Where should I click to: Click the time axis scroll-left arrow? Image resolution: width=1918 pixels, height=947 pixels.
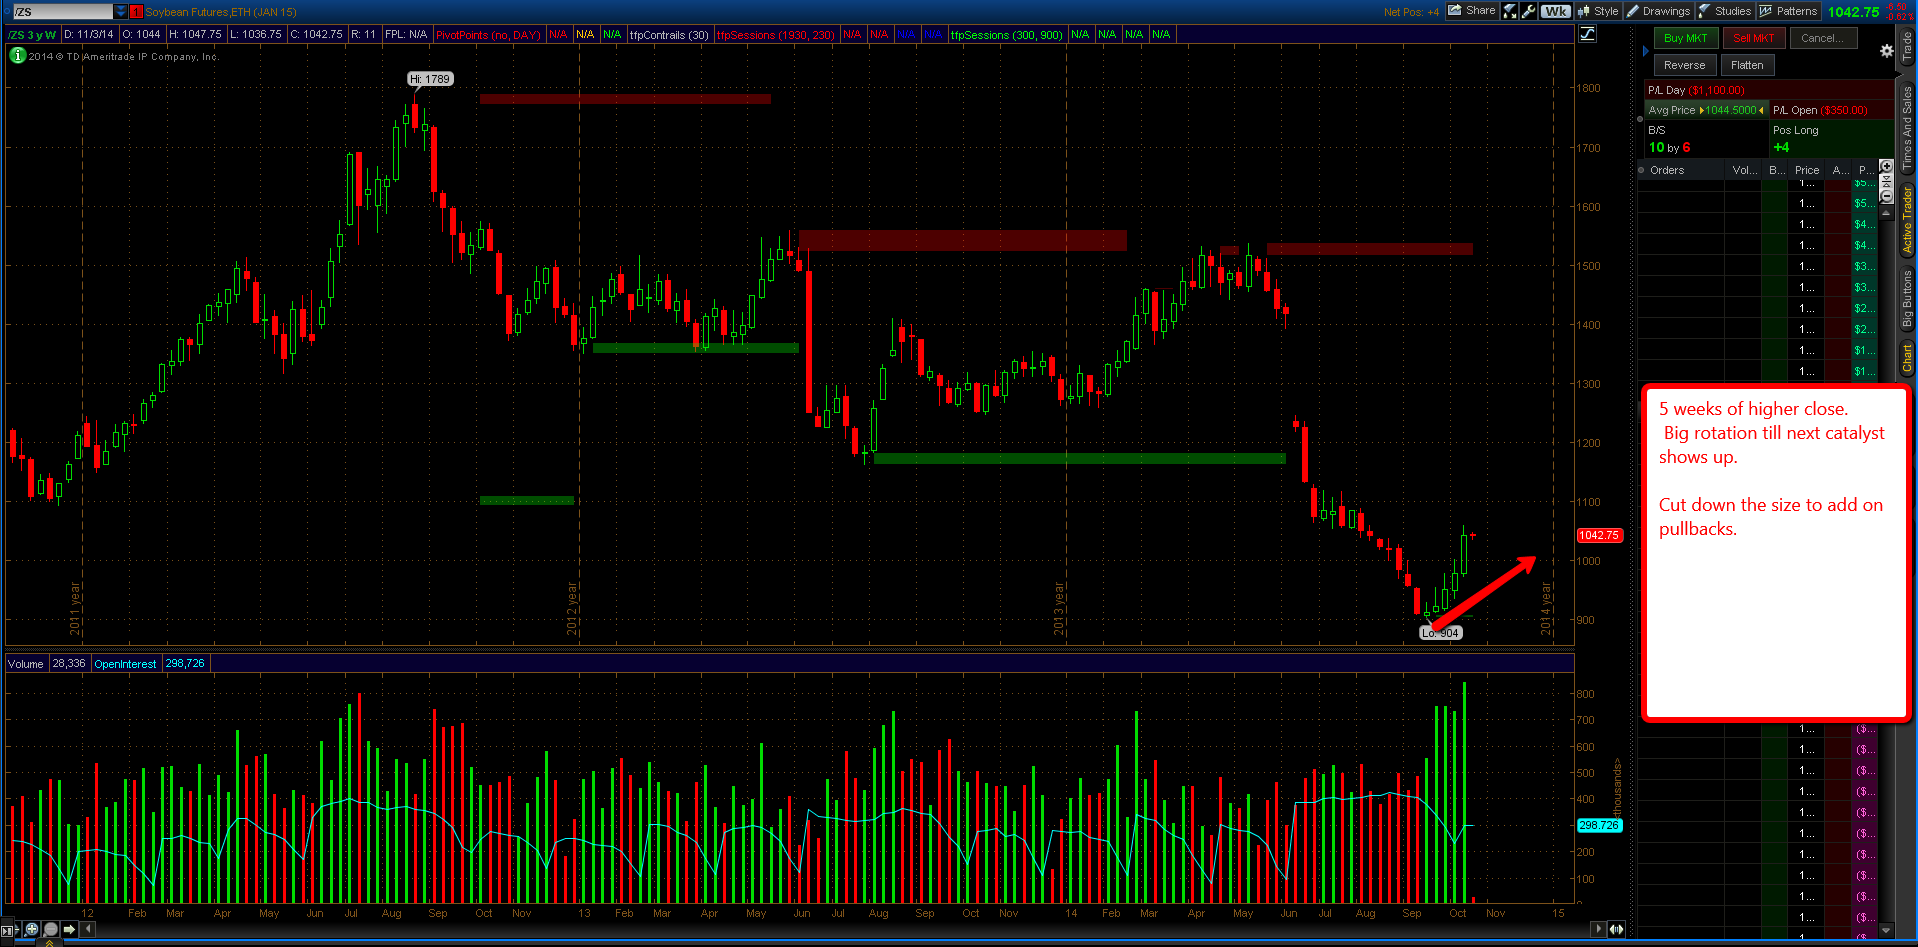click(x=88, y=929)
